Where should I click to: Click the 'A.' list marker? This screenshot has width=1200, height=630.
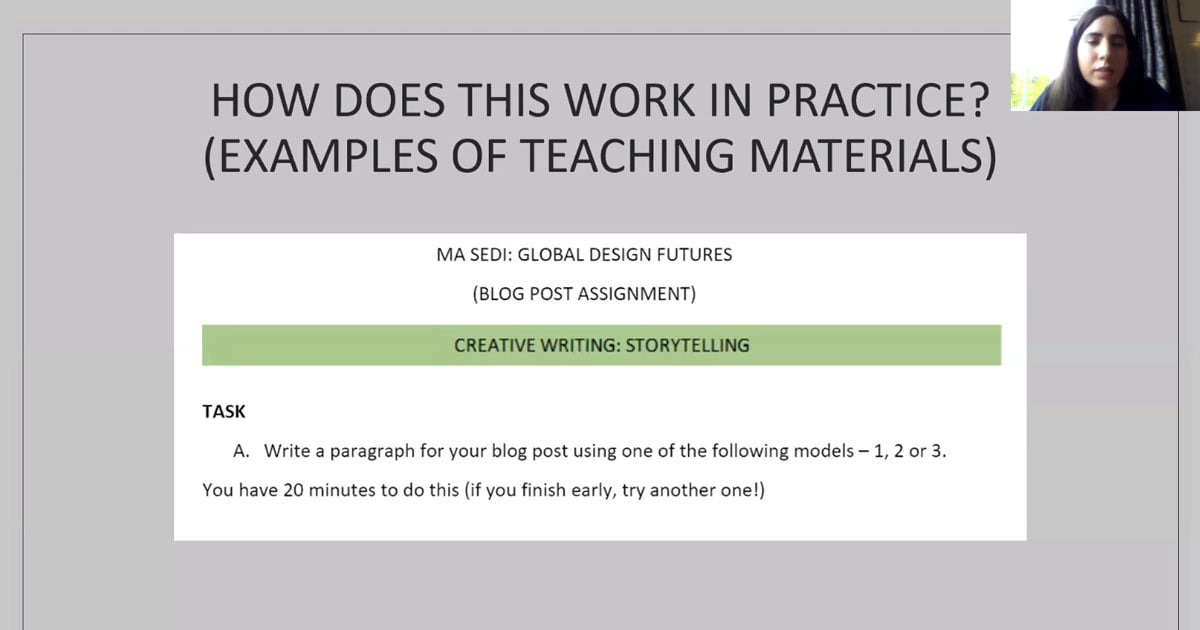(241, 451)
